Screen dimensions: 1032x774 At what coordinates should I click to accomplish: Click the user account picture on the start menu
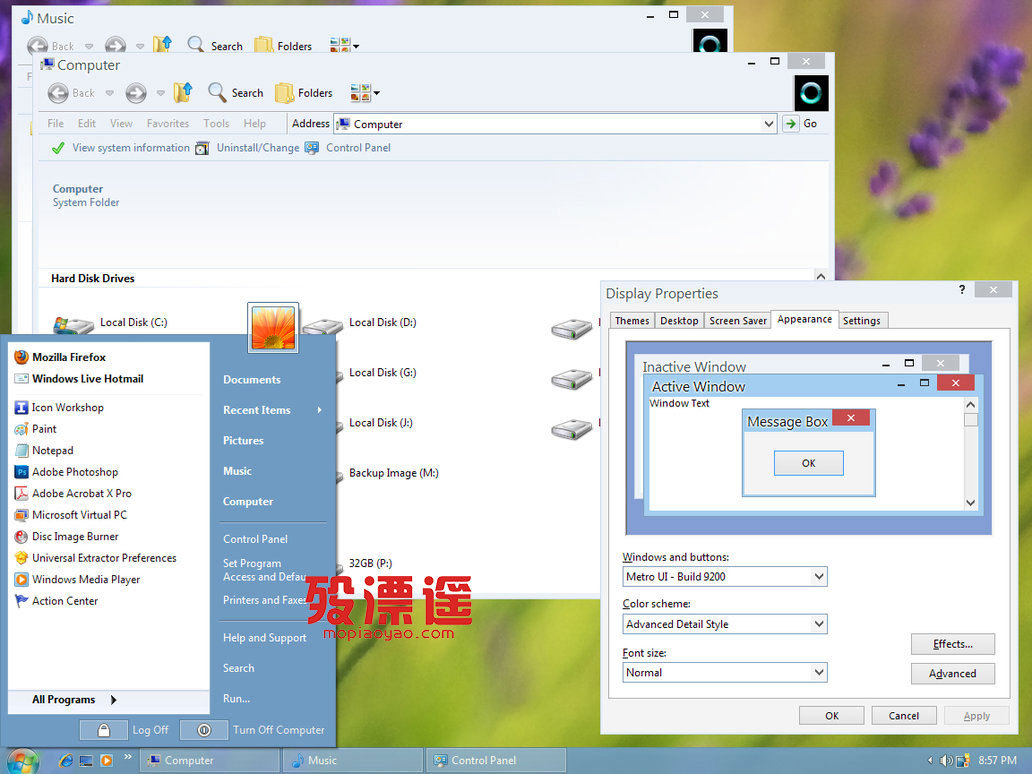273,327
